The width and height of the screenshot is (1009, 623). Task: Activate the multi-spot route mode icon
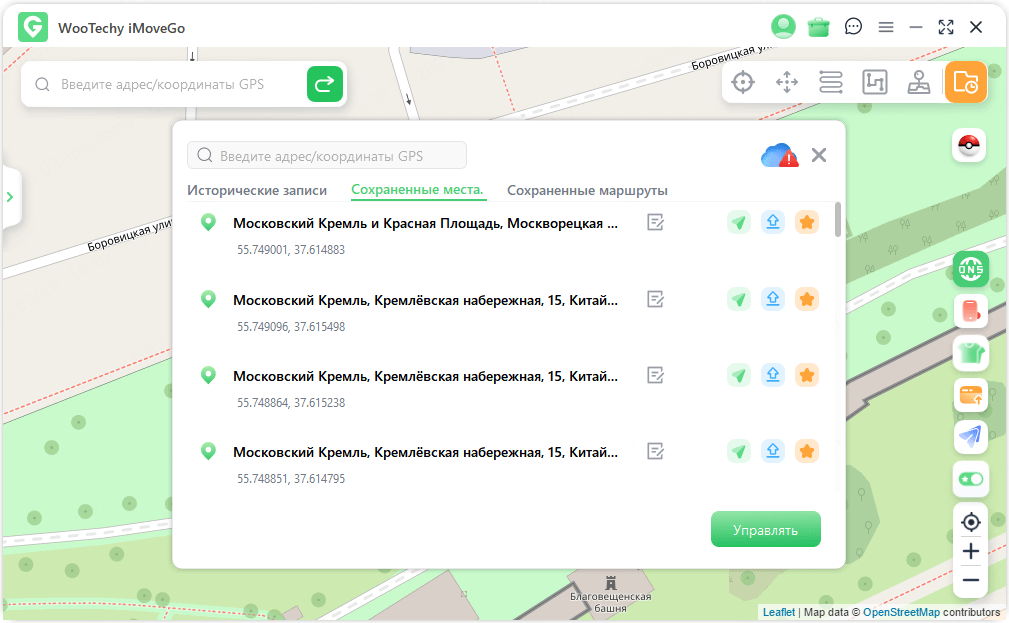pyautogui.click(x=831, y=82)
